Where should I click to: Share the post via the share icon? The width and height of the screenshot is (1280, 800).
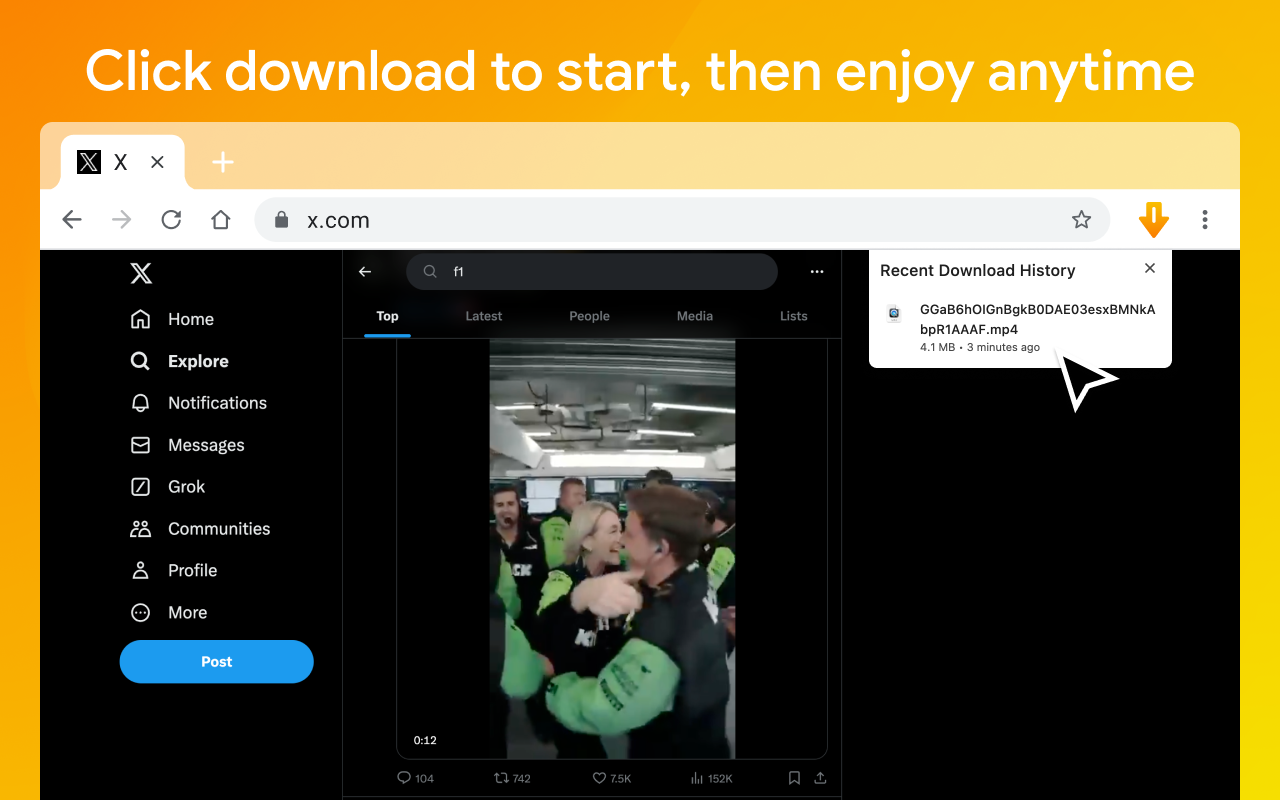[x=820, y=778]
